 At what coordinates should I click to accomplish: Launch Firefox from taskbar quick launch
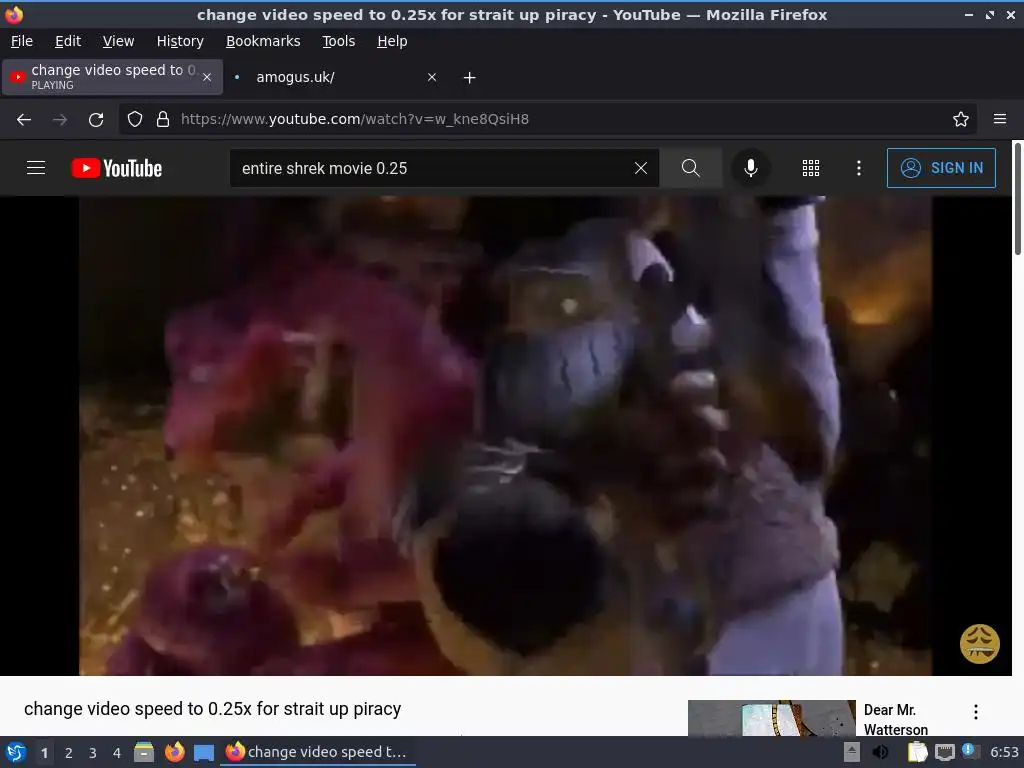174,752
